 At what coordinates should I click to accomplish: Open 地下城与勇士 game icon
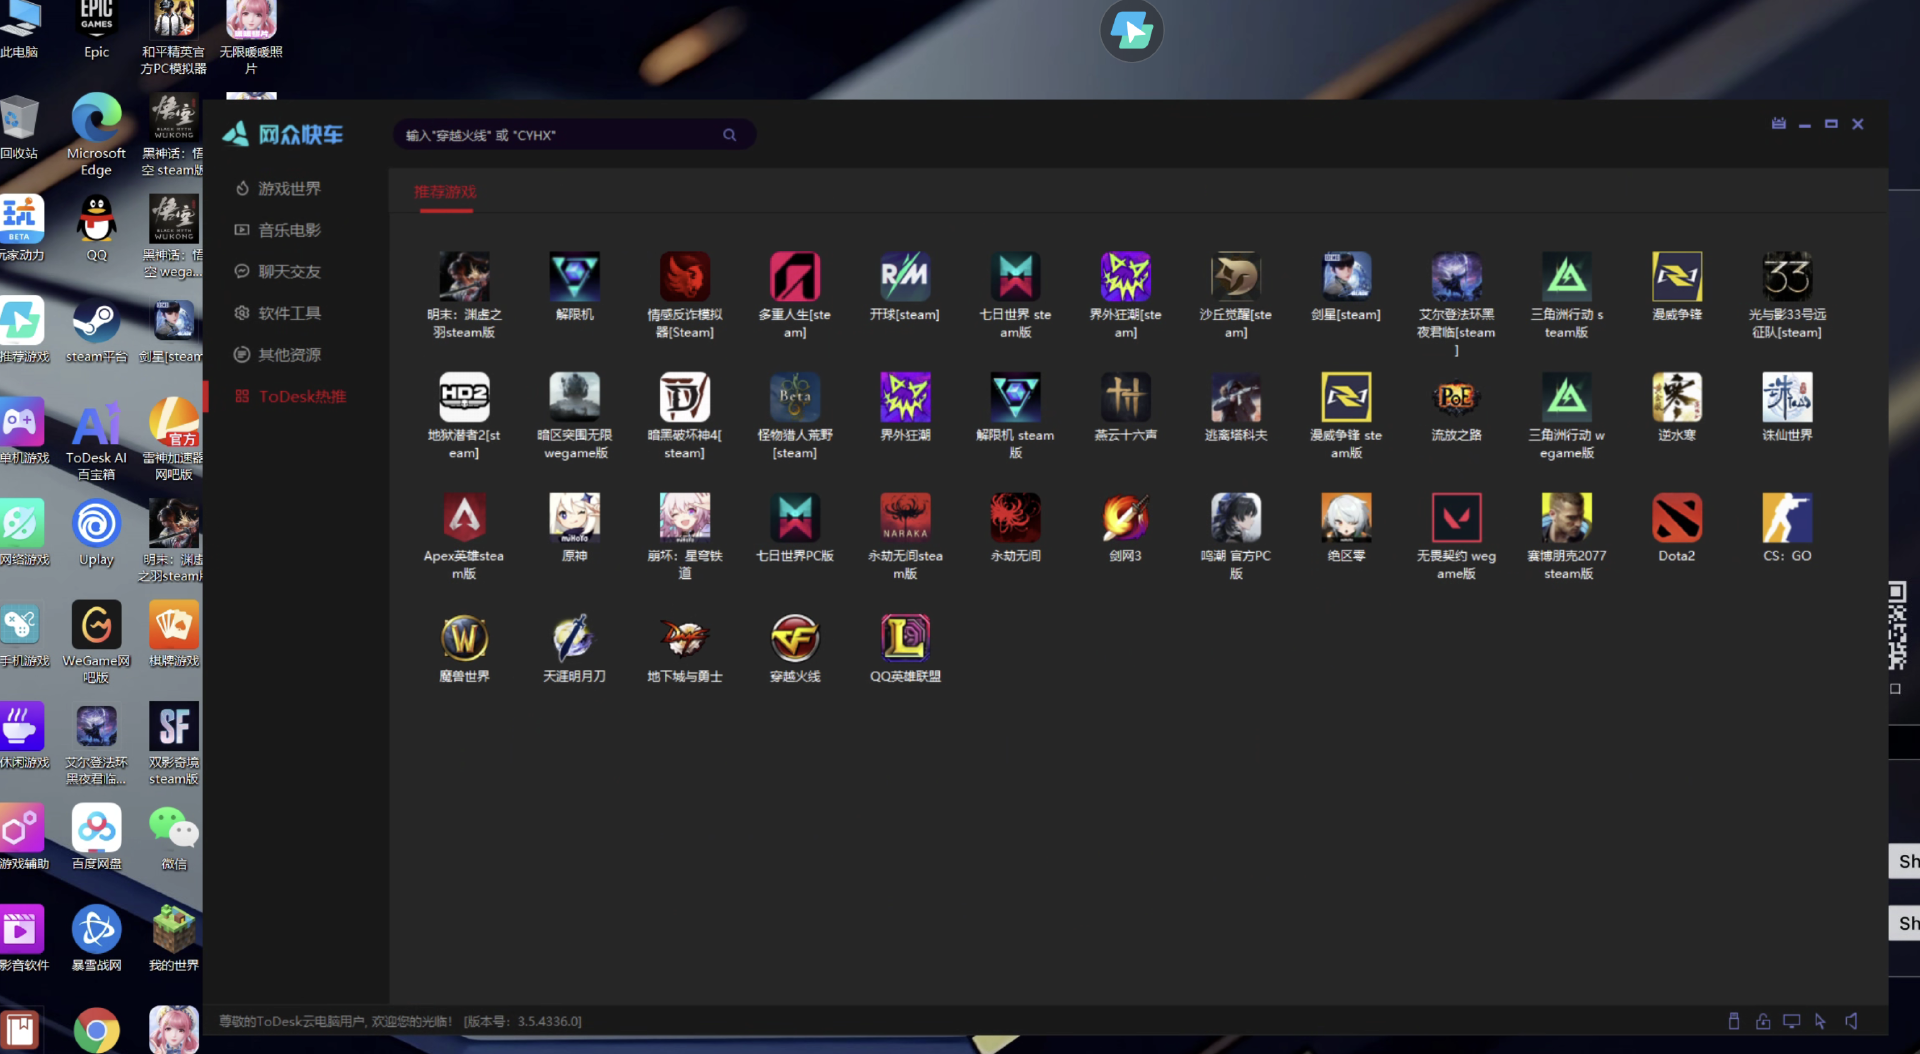point(684,639)
